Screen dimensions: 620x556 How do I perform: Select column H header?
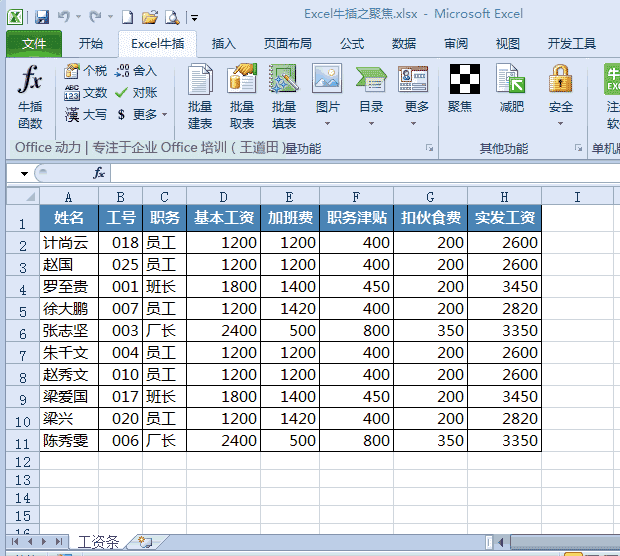point(505,197)
